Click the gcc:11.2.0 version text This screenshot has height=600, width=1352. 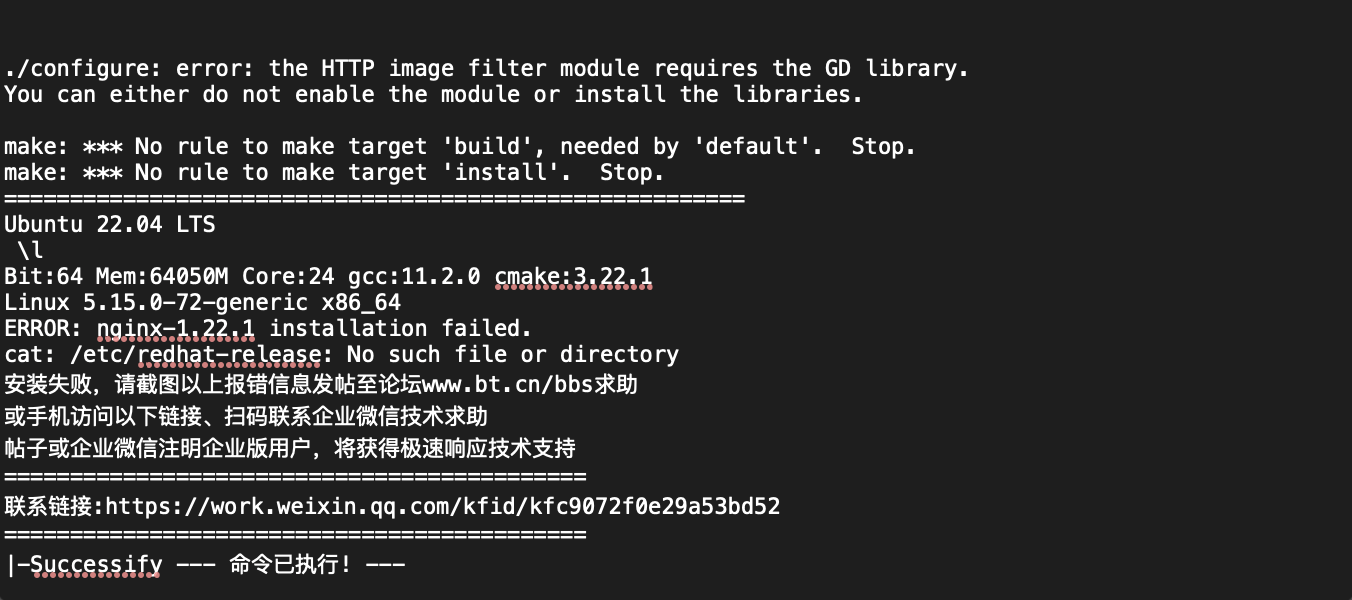coord(414,276)
